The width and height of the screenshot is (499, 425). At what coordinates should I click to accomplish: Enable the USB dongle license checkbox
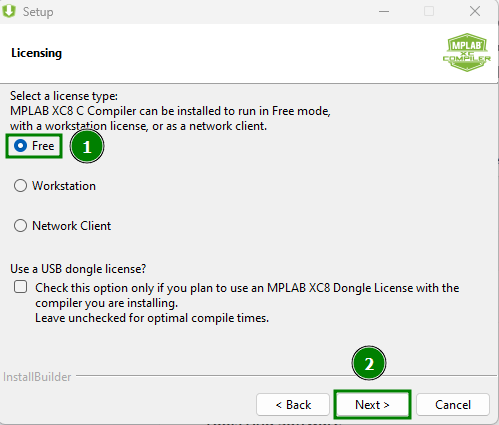pyautogui.click(x=20, y=287)
